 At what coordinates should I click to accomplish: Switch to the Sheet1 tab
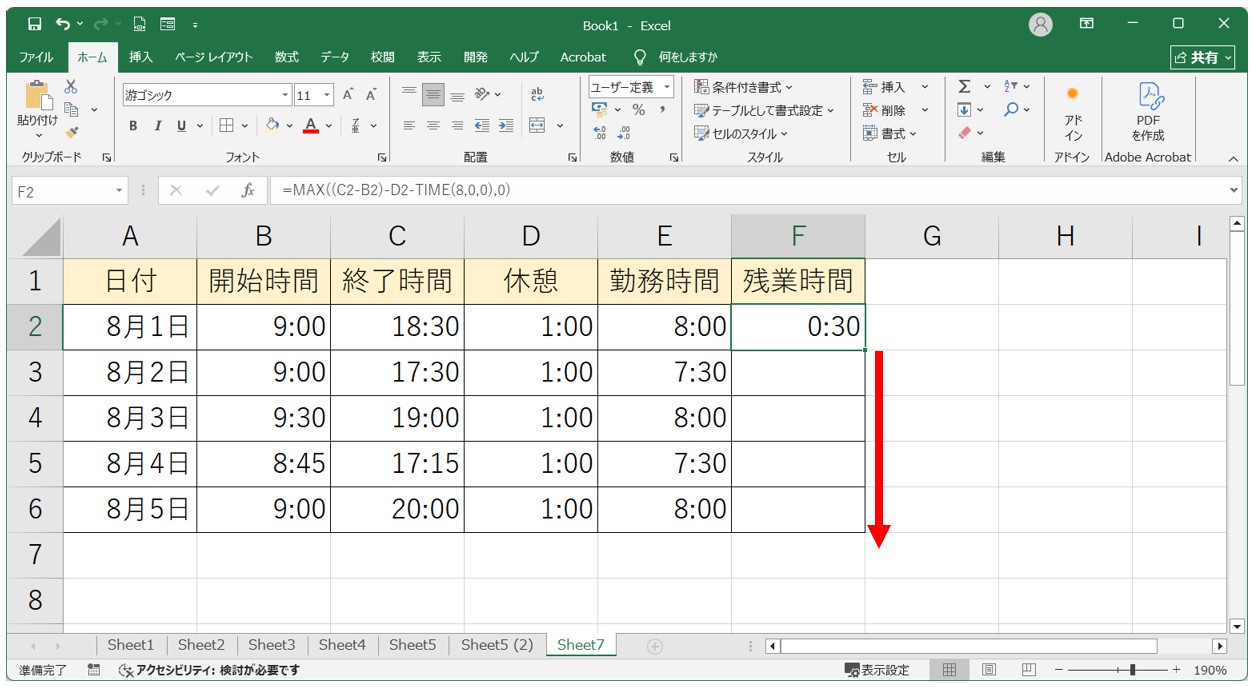(131, 645)
